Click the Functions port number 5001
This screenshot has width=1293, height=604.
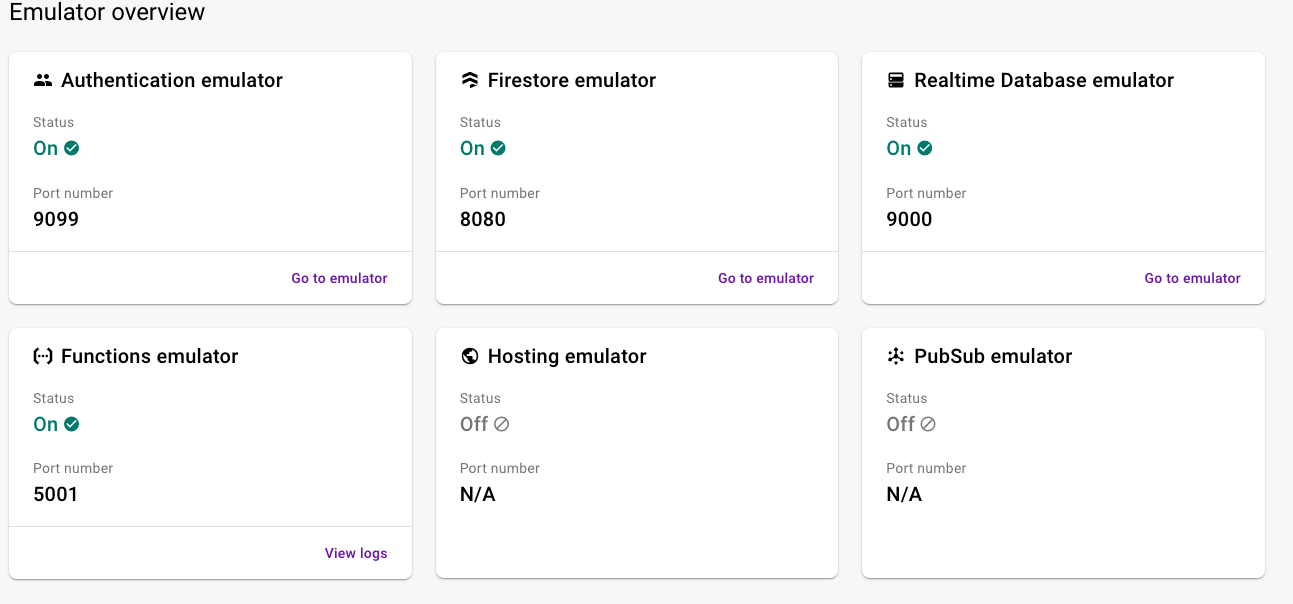(x=55, y=494)
